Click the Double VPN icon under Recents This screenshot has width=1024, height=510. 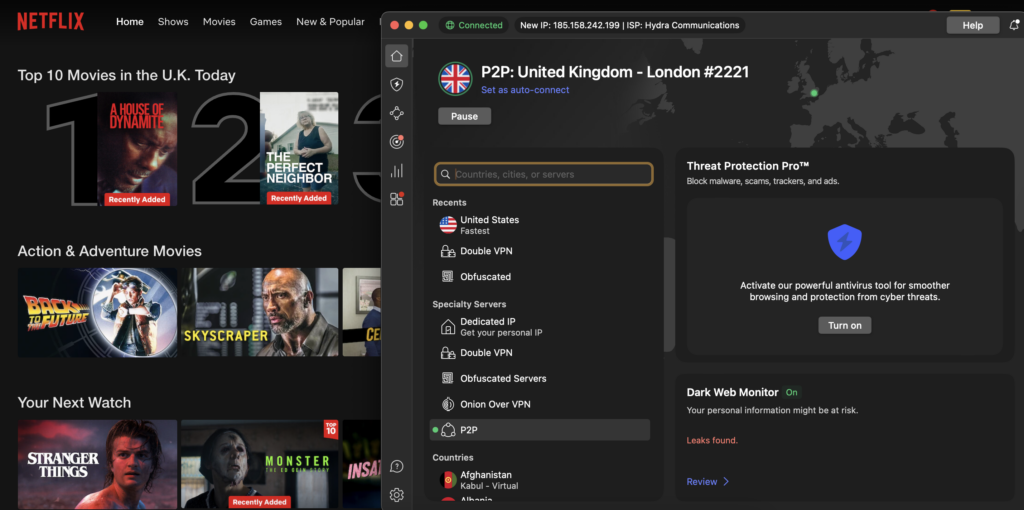[448, 251]
